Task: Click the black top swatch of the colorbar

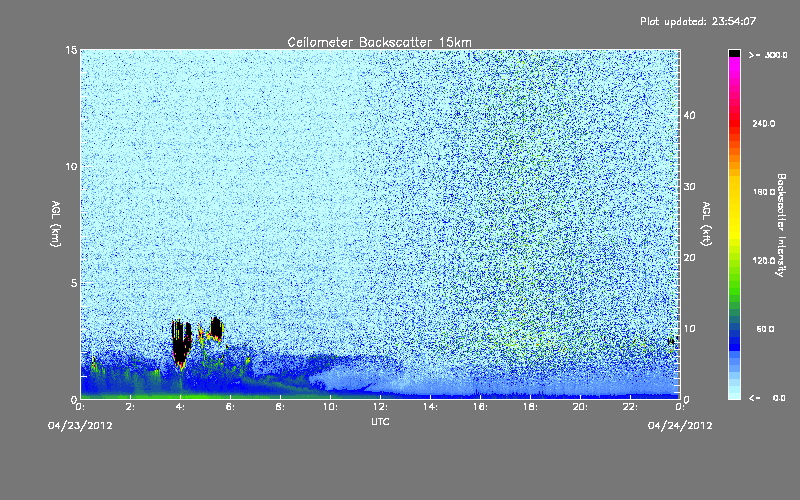Action: tap(734, 53)
